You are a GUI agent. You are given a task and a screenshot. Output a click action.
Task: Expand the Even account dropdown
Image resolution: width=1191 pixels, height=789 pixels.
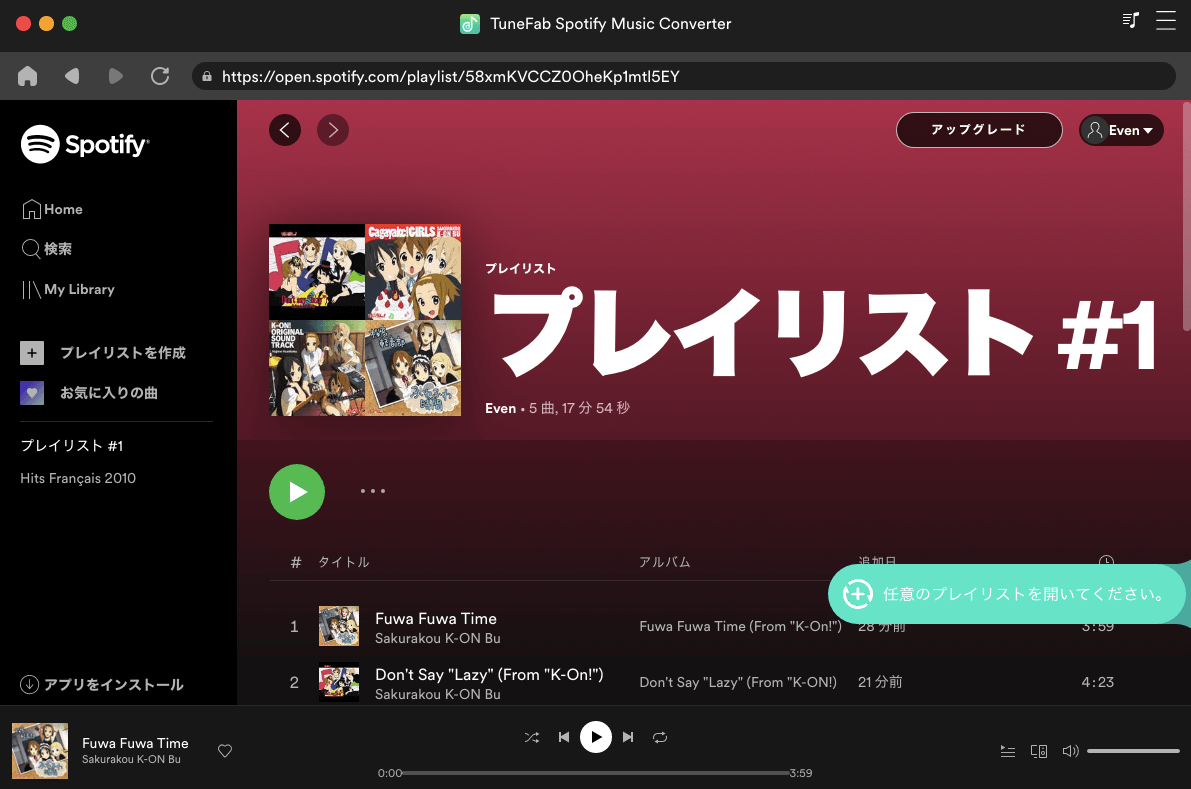[x=1121, y=130]
